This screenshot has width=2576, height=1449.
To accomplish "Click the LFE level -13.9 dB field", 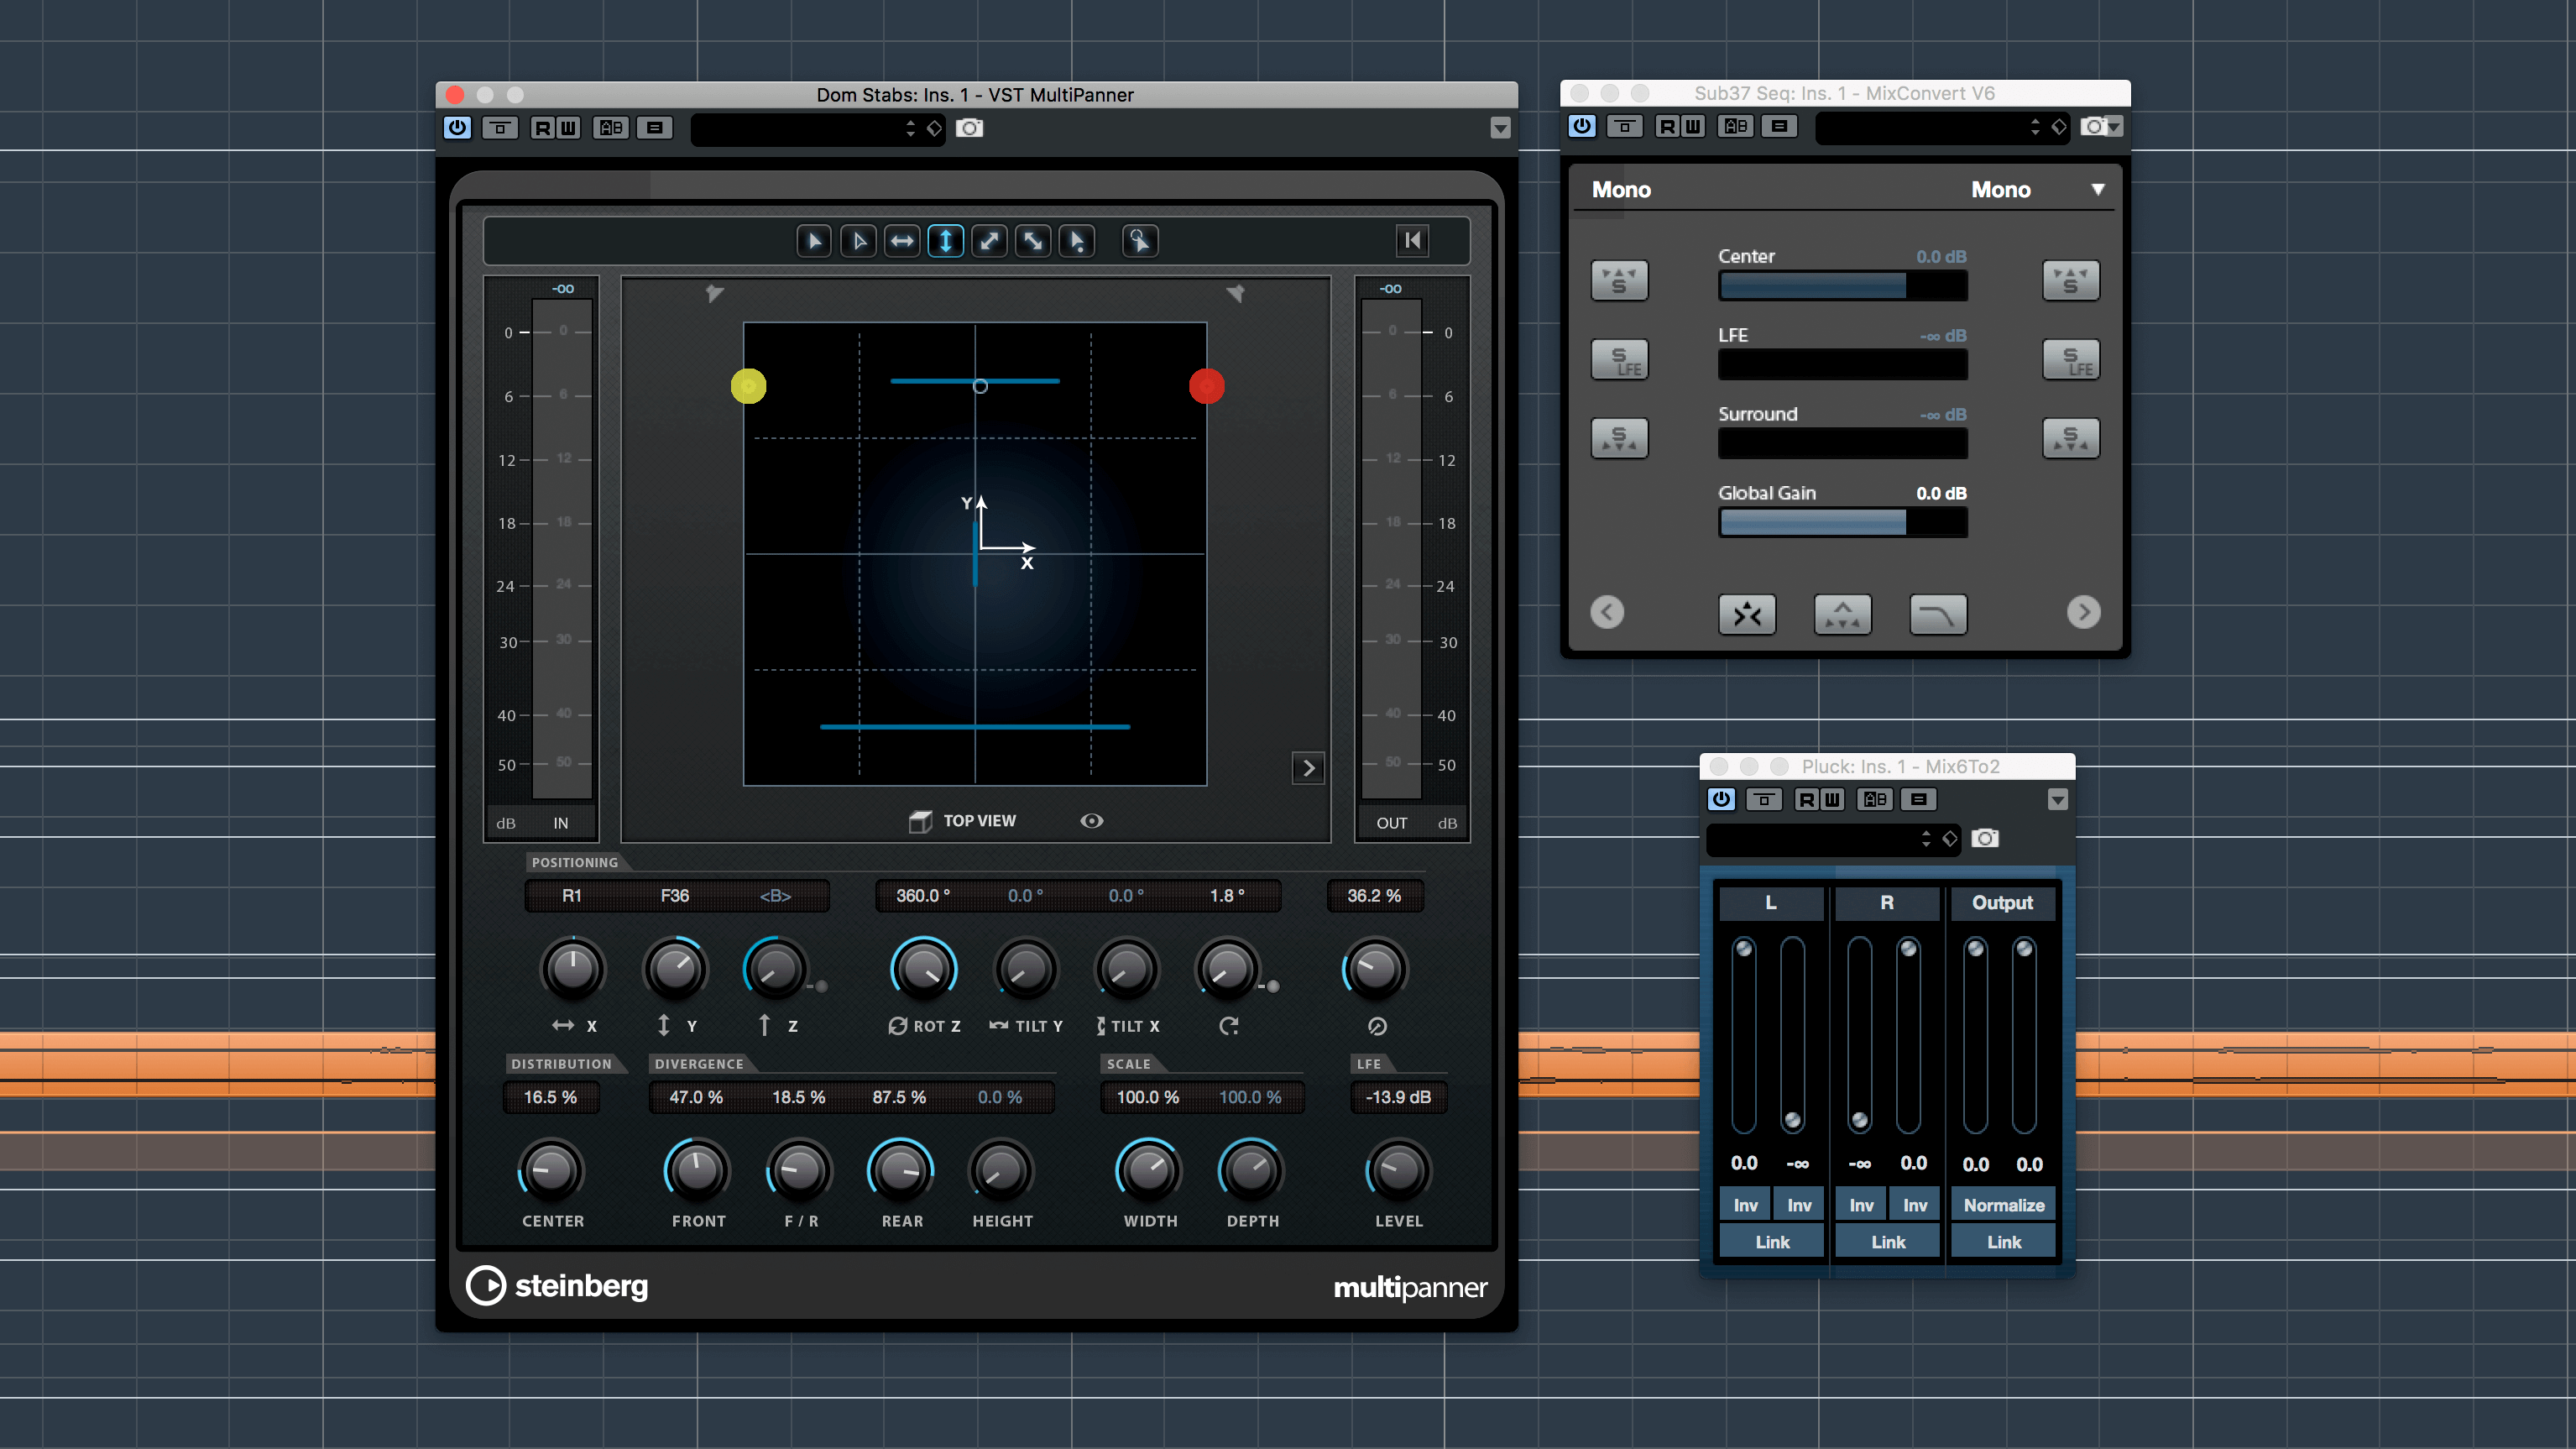I will pyautogui.click(x=1398, y=1097).
